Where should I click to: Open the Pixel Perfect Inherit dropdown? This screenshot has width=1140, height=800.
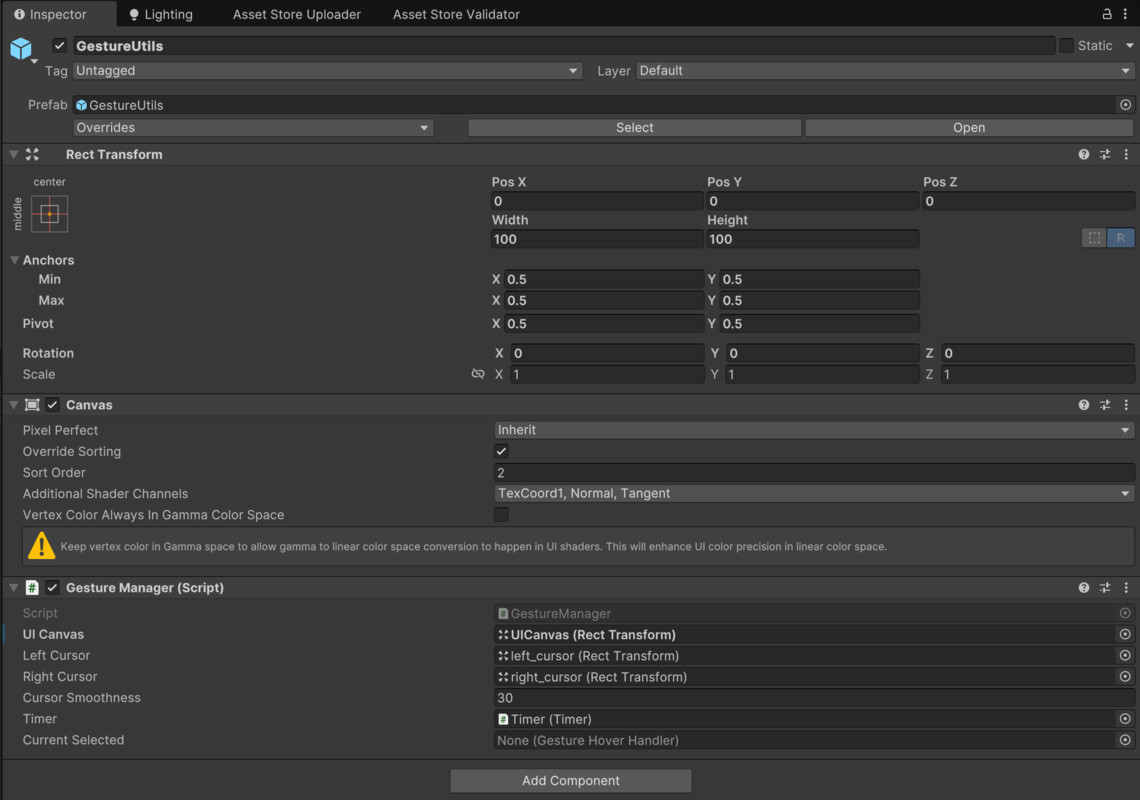coord(813,430)
